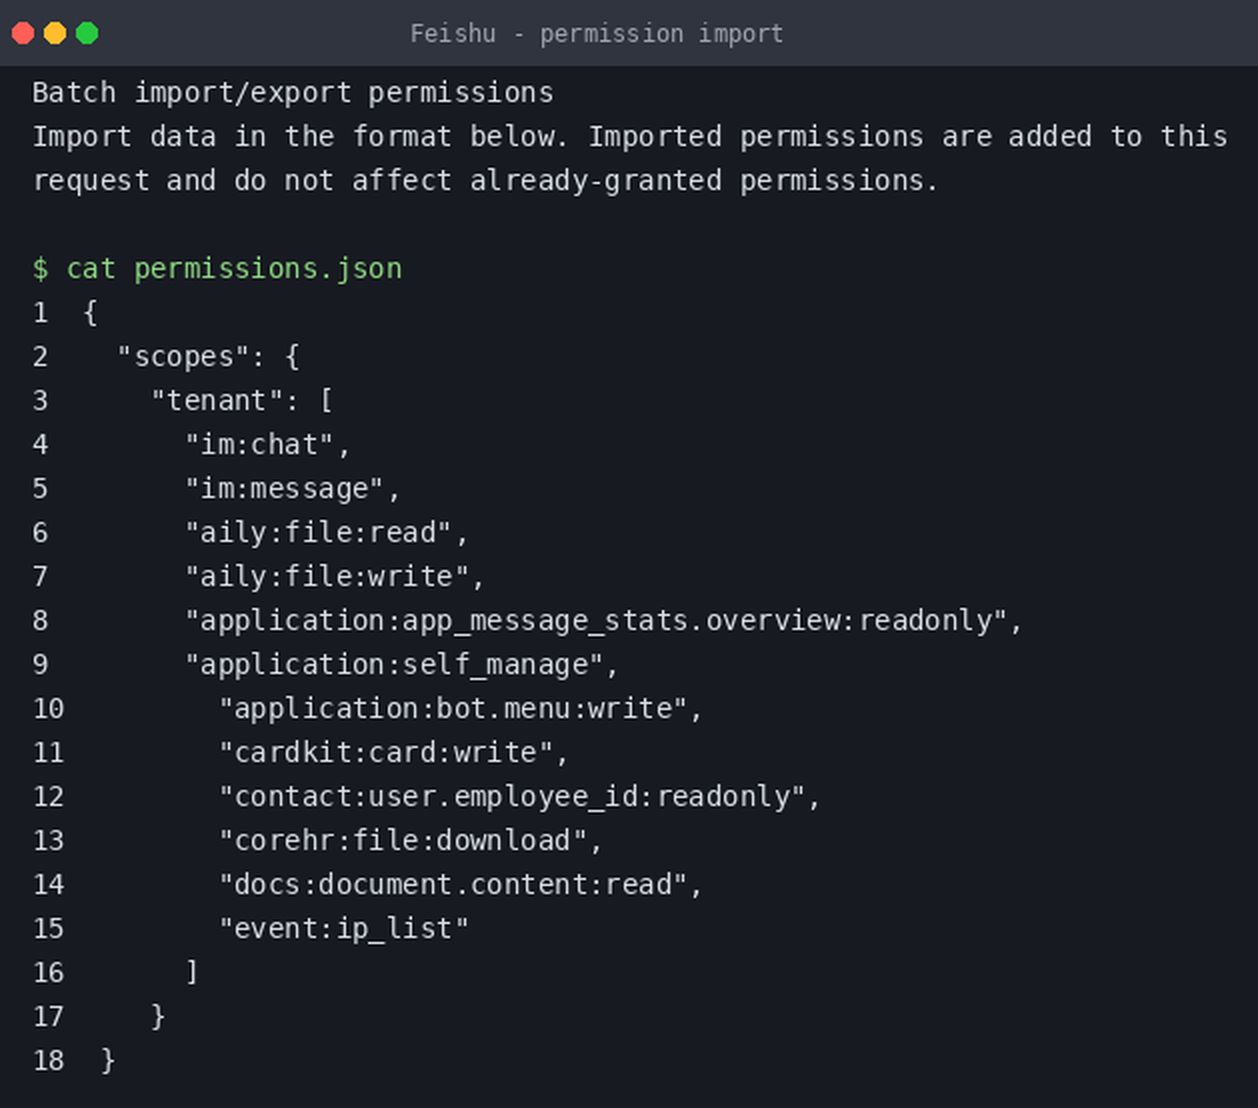The width and height of the screenshot is (1258, 1108).
Task: Click the app_message_stats.overview:readonly entry
Action: (595, 621)
